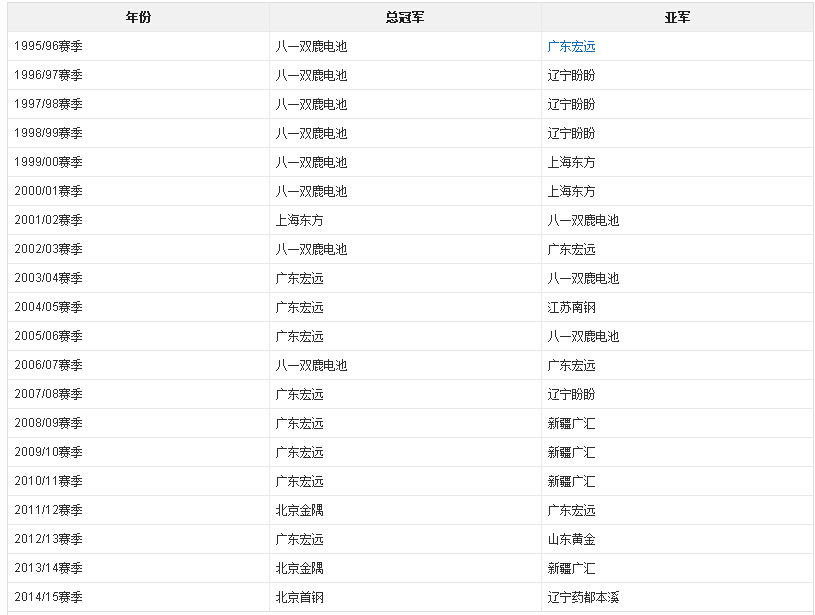The image size is (815, 615).
Task: Click champion 北京金隅 in 2013/14 row
Action: coord(299,568)
